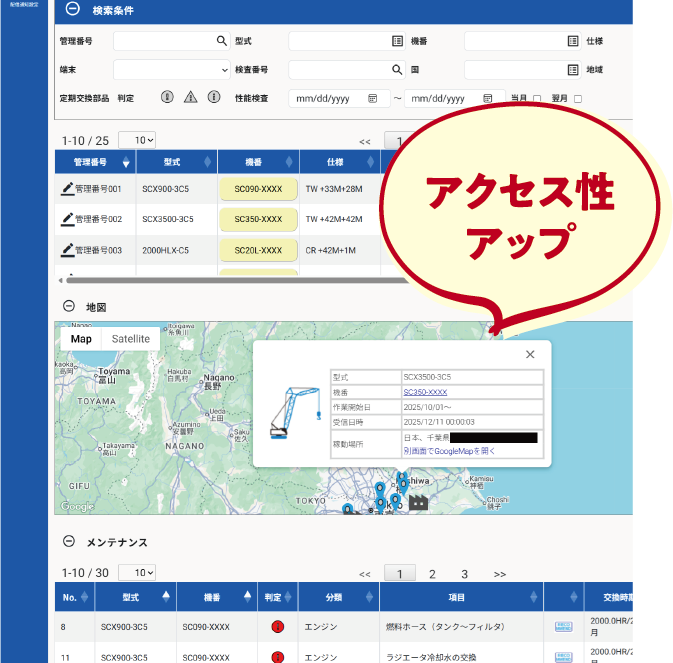The image size is (673, 663).
Task: Select the warning triangle 判定 icon
Action: pyautogui.click(x=191, y=97)
